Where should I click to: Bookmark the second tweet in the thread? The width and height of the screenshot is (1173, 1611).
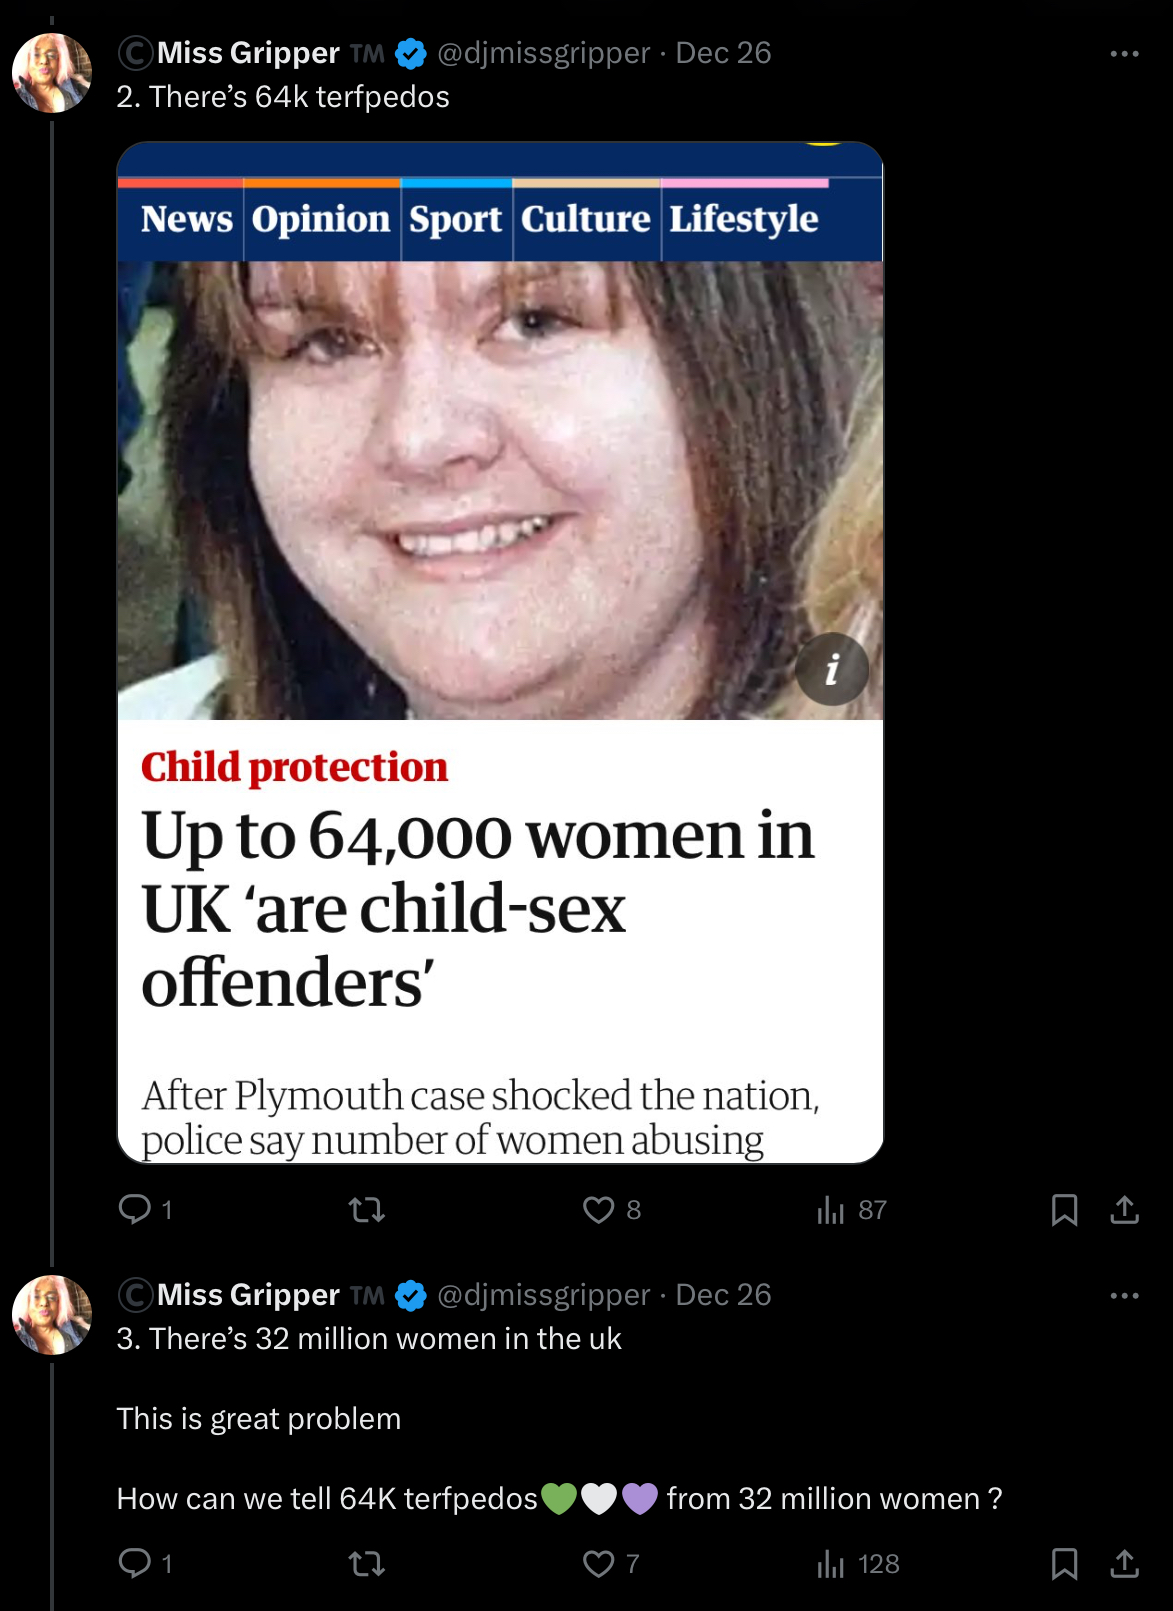tap(1064, 1210)
